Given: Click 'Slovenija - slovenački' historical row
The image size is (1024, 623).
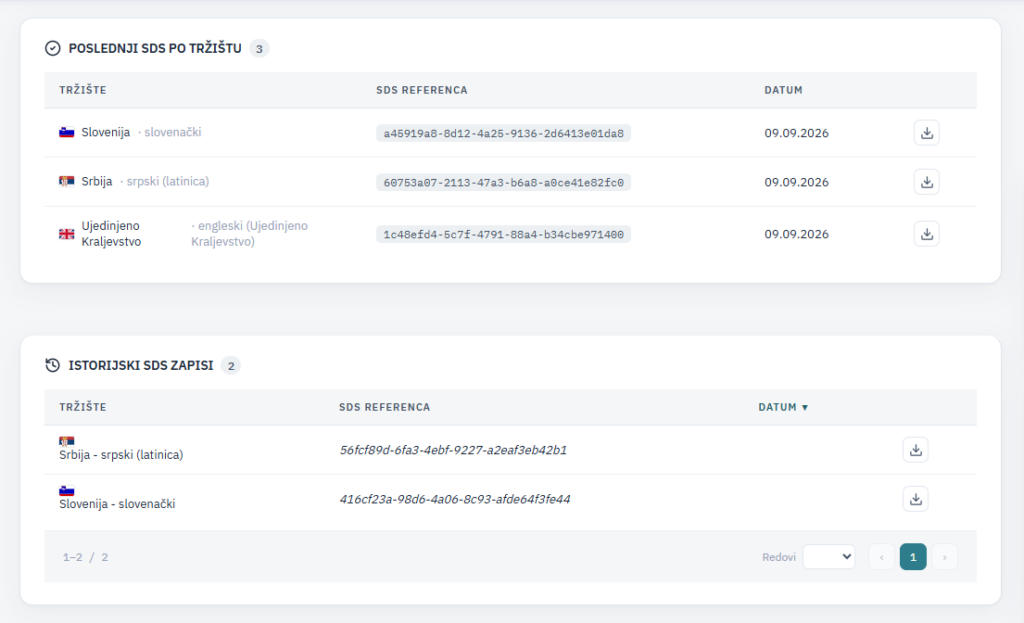Looking at the screenshot, I should click(510, 499).
